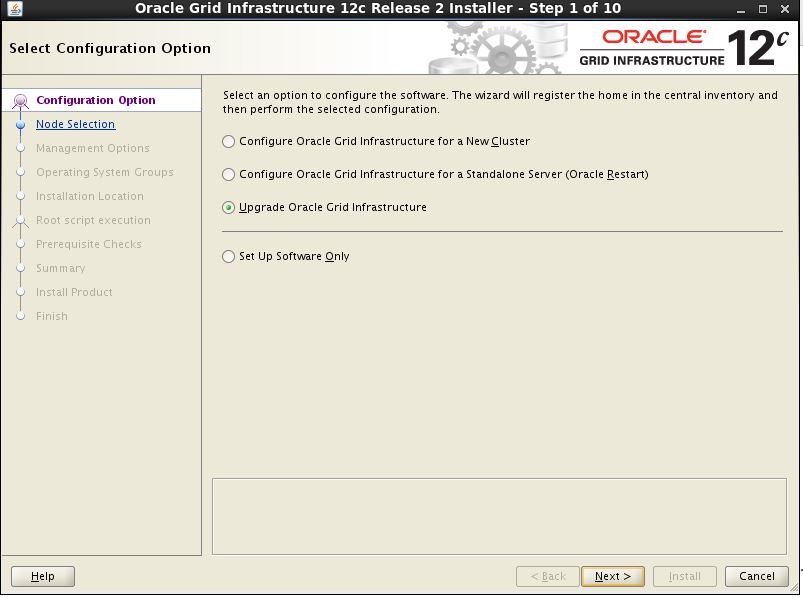Click Installation Location step
Screen dimensions: 803x597
(90, 197)
